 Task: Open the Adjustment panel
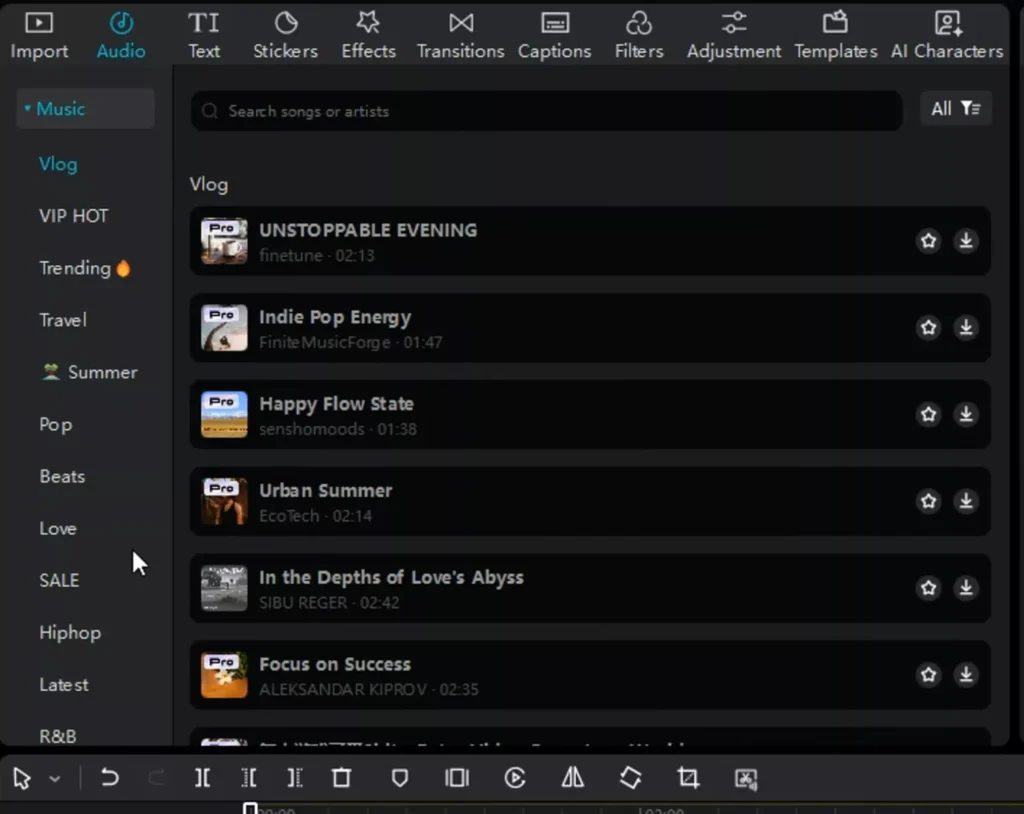(733, 33)
